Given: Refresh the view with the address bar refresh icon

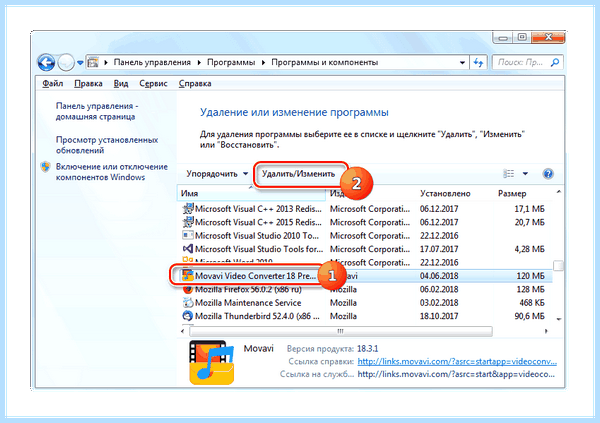Looking at the screenshot, I should (478, 62).
